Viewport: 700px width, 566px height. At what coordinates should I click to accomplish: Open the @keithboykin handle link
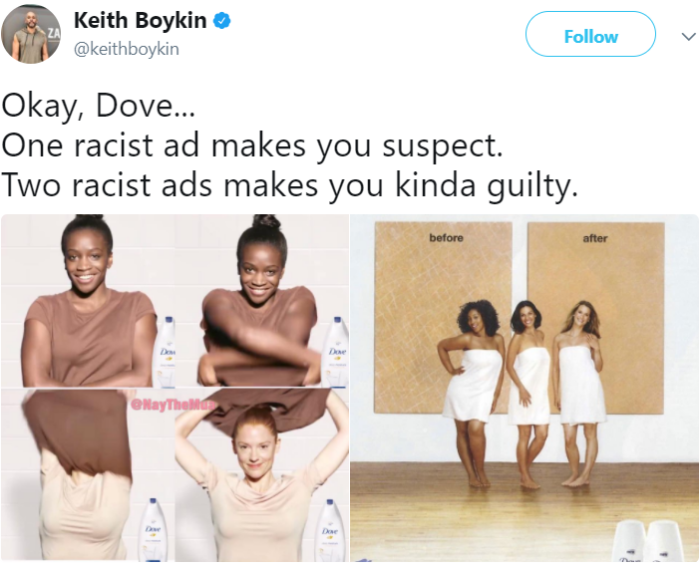click(126, 49)
